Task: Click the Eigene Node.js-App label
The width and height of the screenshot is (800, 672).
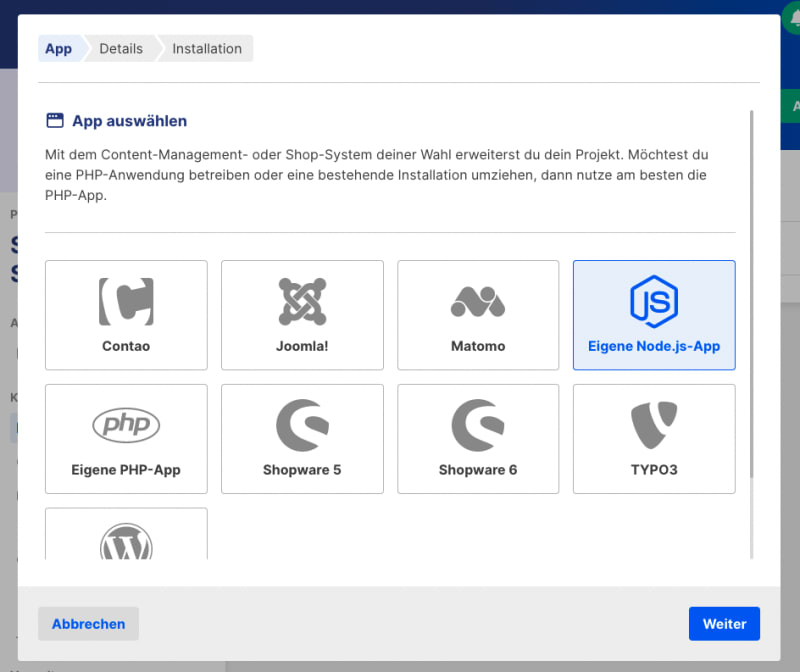Action: (654, 346)
